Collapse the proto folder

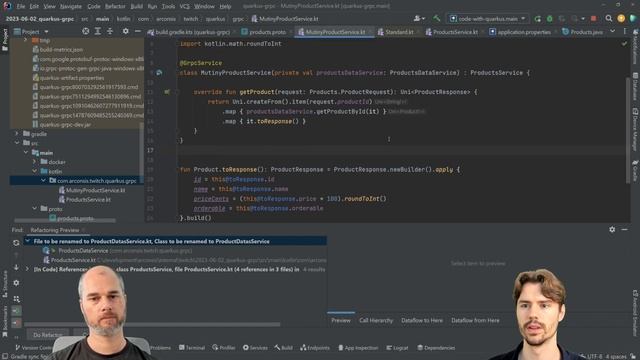pos(35,209)
